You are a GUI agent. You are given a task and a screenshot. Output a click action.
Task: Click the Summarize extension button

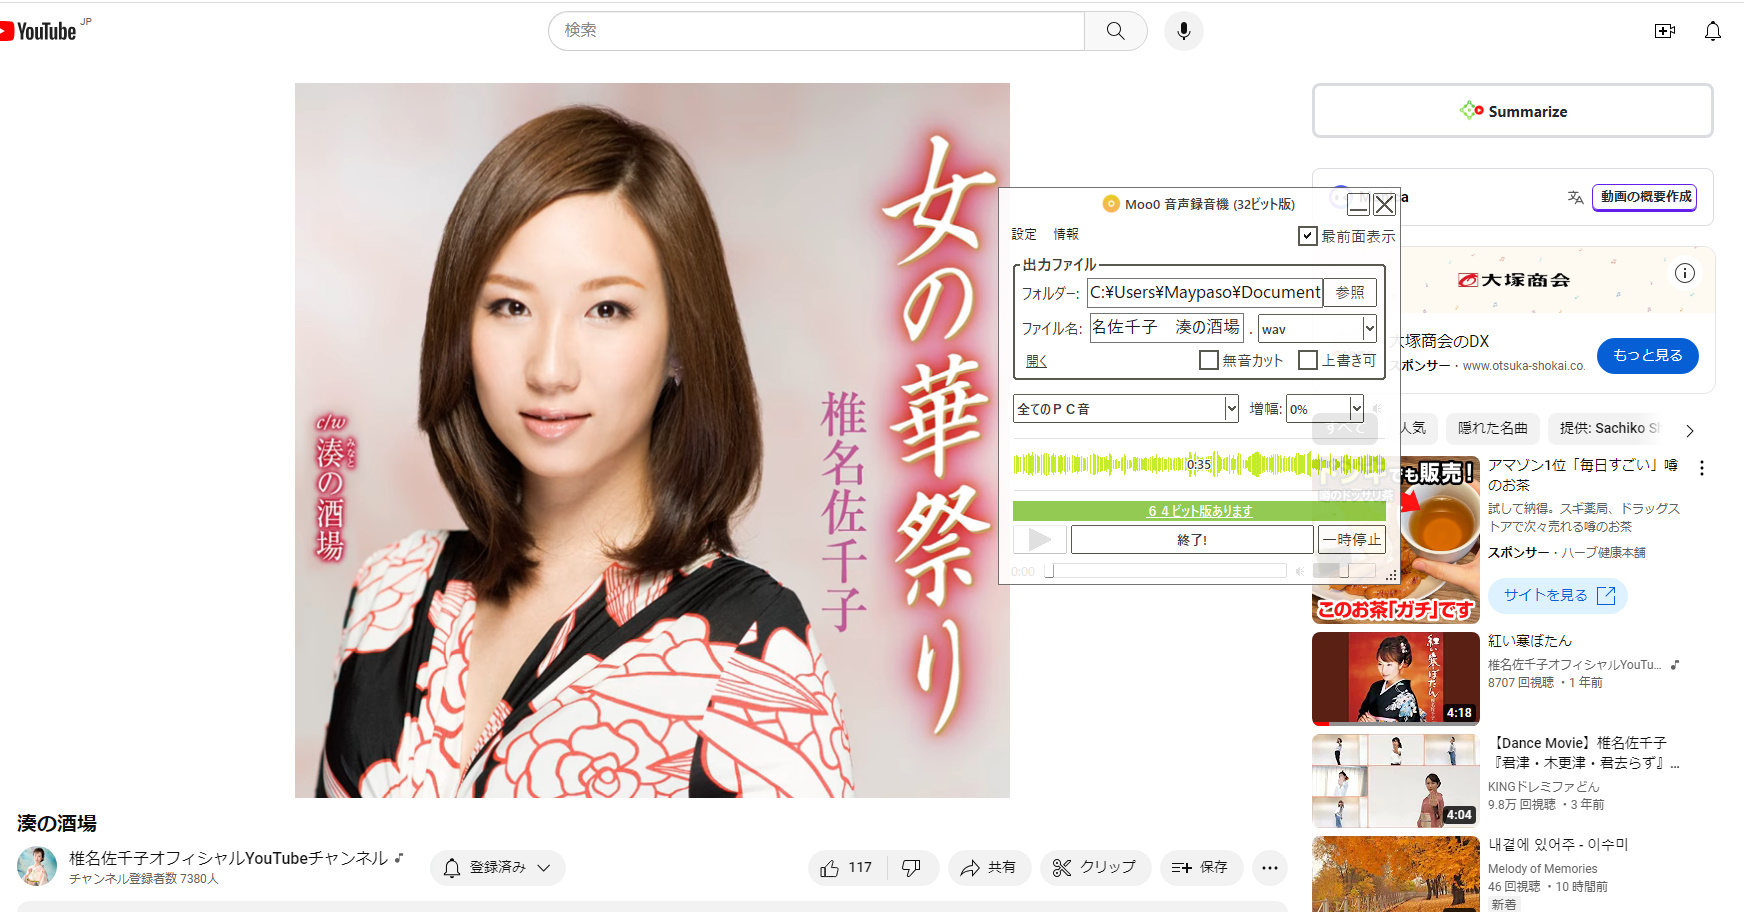click(x=1512, y=111)
